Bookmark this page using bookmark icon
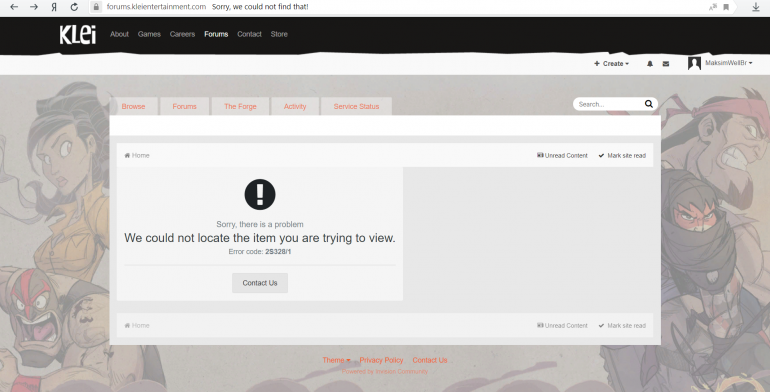Screen dimensions: 770x392 726,7
